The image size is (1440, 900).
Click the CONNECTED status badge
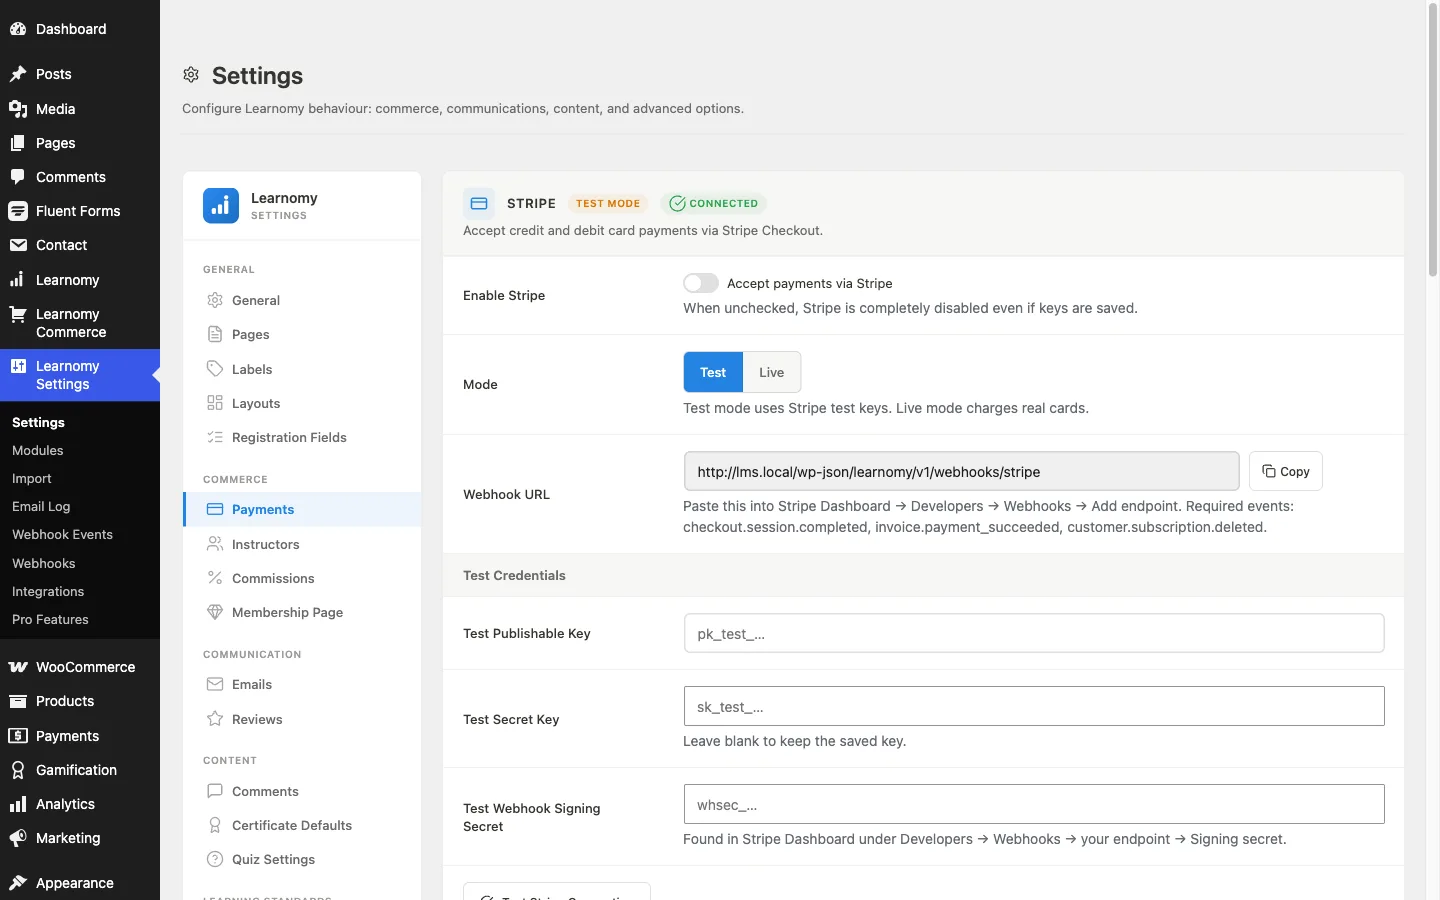[x=713, y=203]
